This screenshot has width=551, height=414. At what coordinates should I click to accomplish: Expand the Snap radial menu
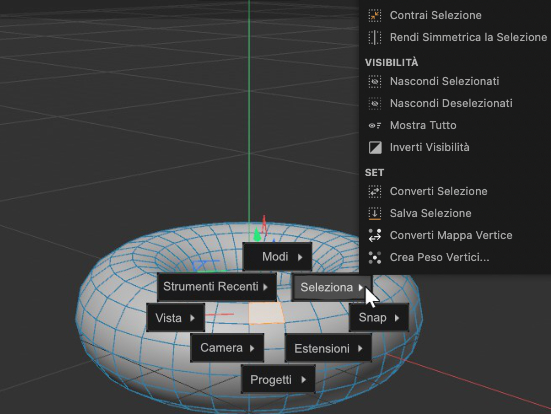(x=379, y=318)
